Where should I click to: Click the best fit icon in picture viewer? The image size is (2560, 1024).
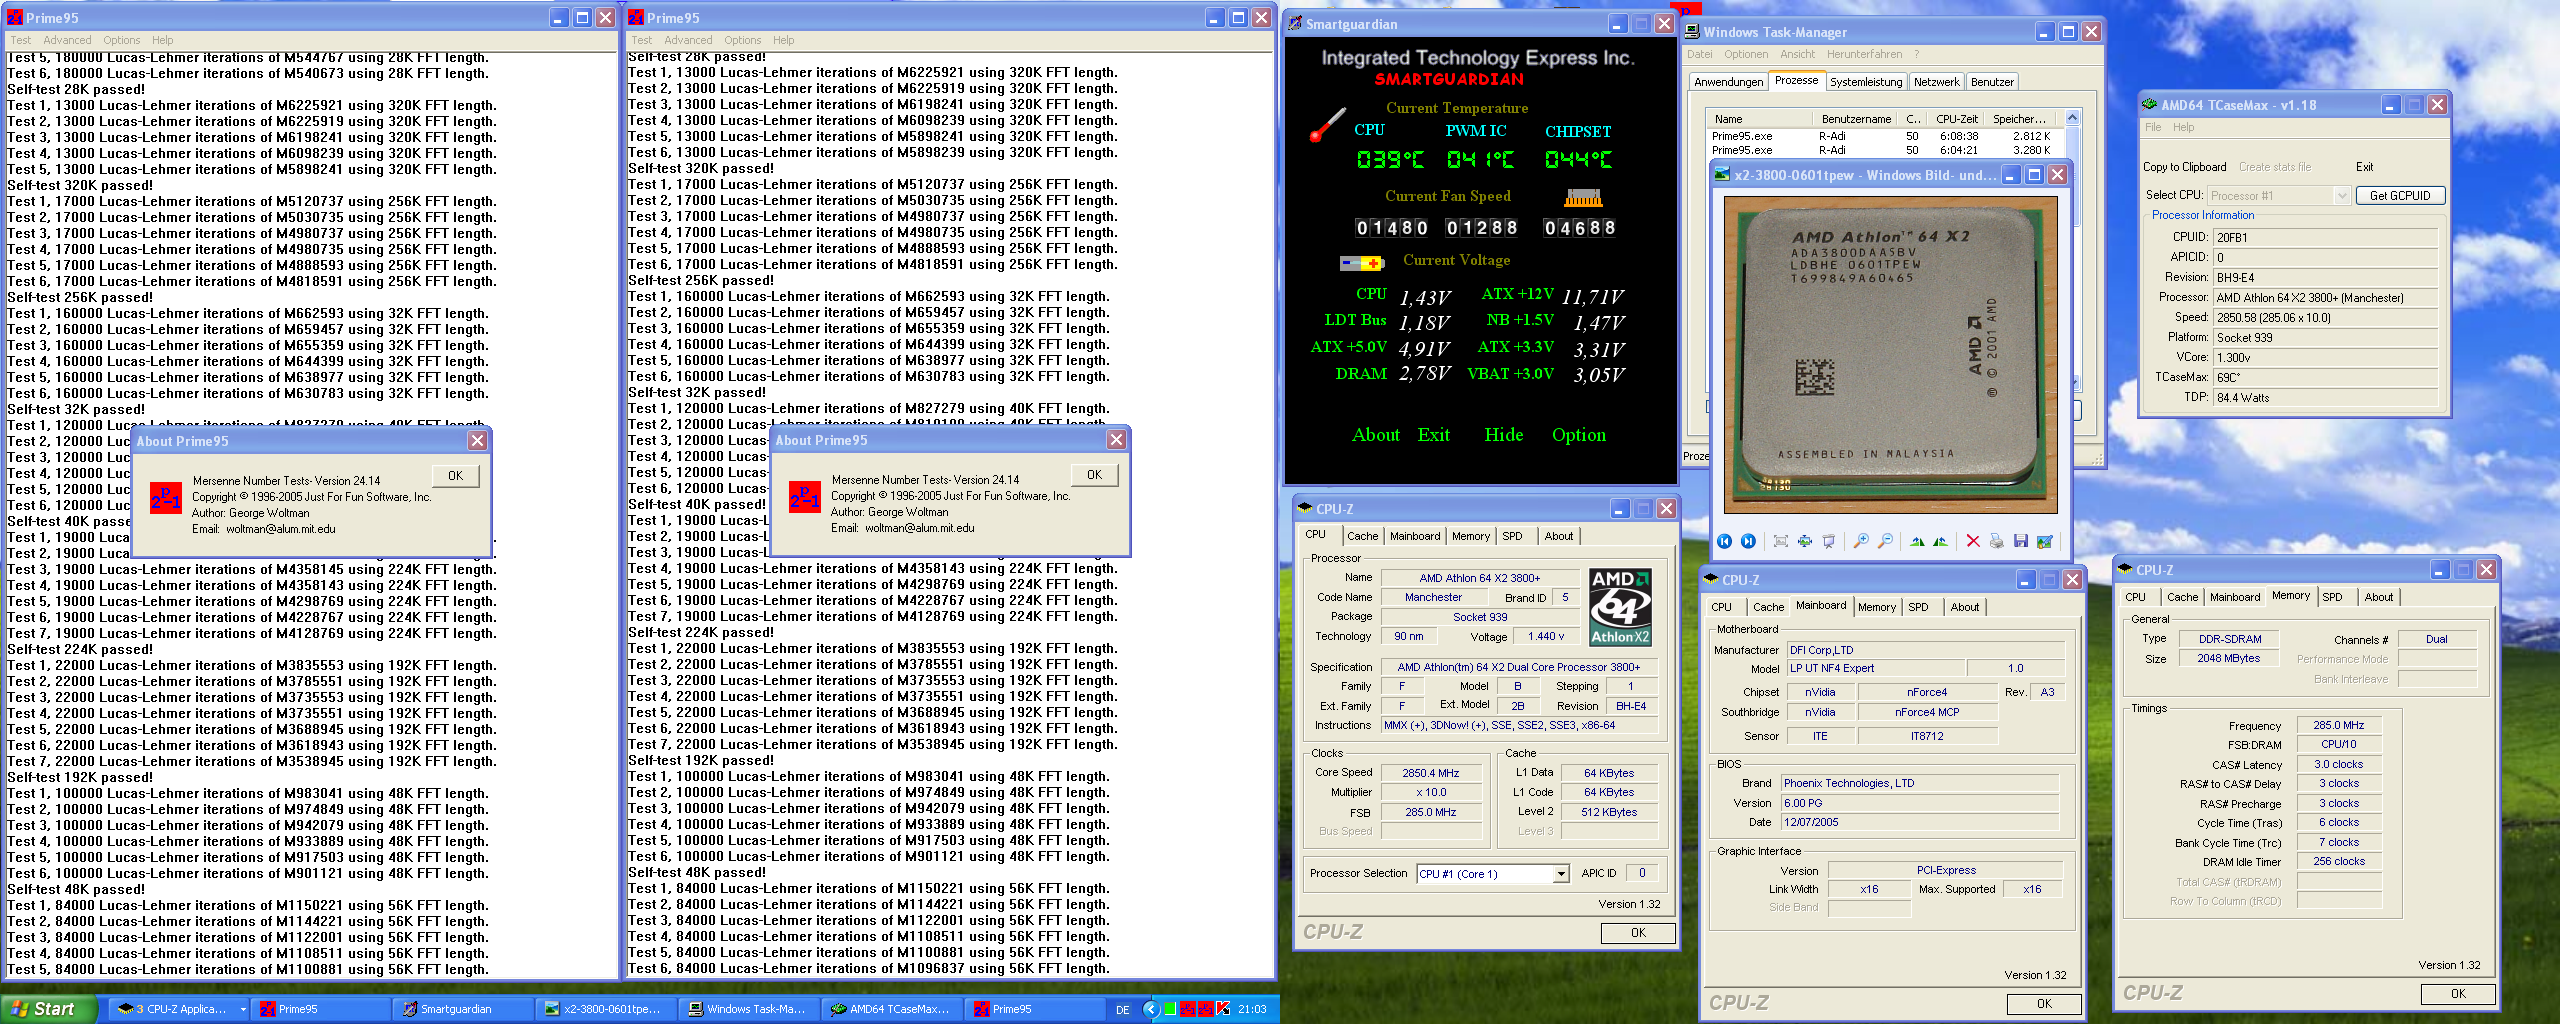click(1780, 541)
